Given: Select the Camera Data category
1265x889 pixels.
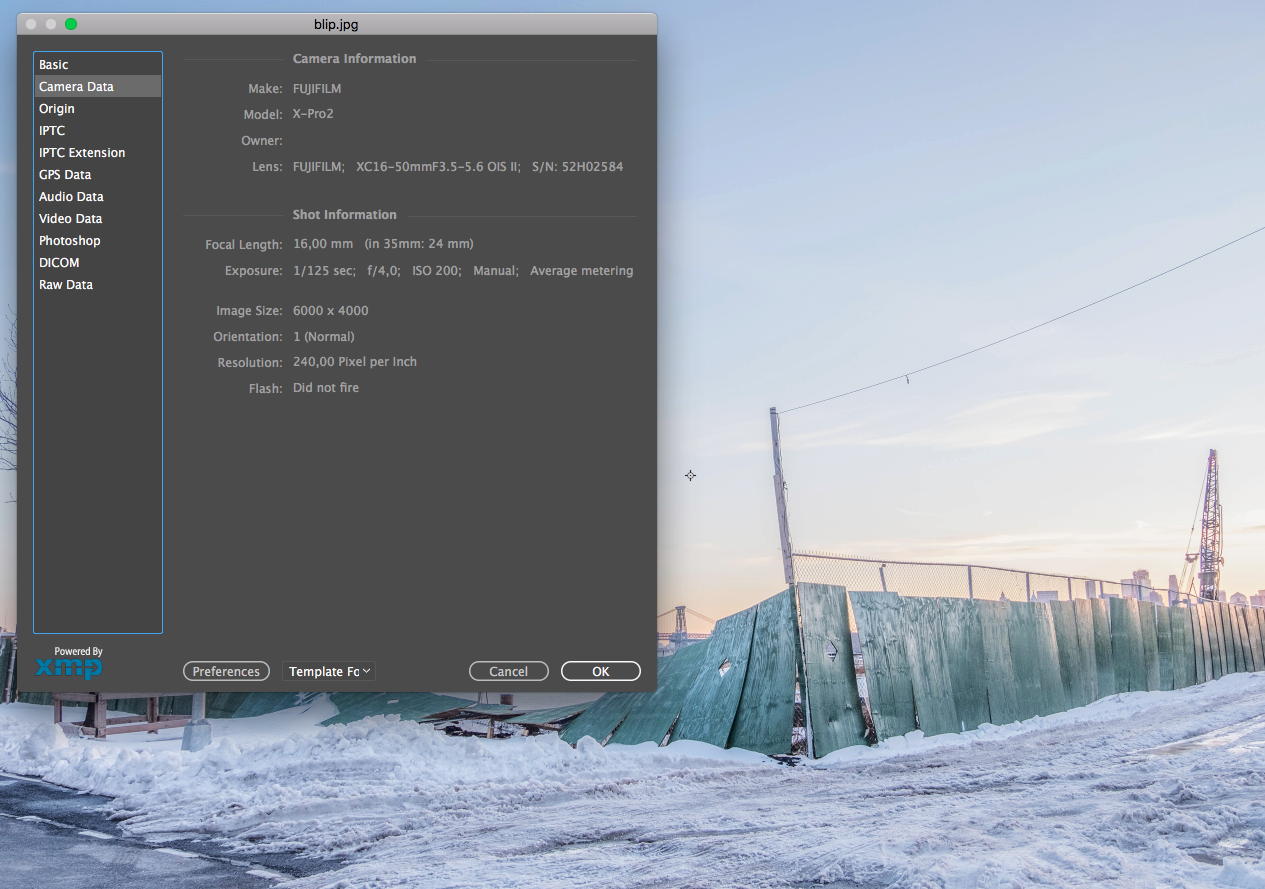Looking at the screenshot, I should [x=76, y=86].
